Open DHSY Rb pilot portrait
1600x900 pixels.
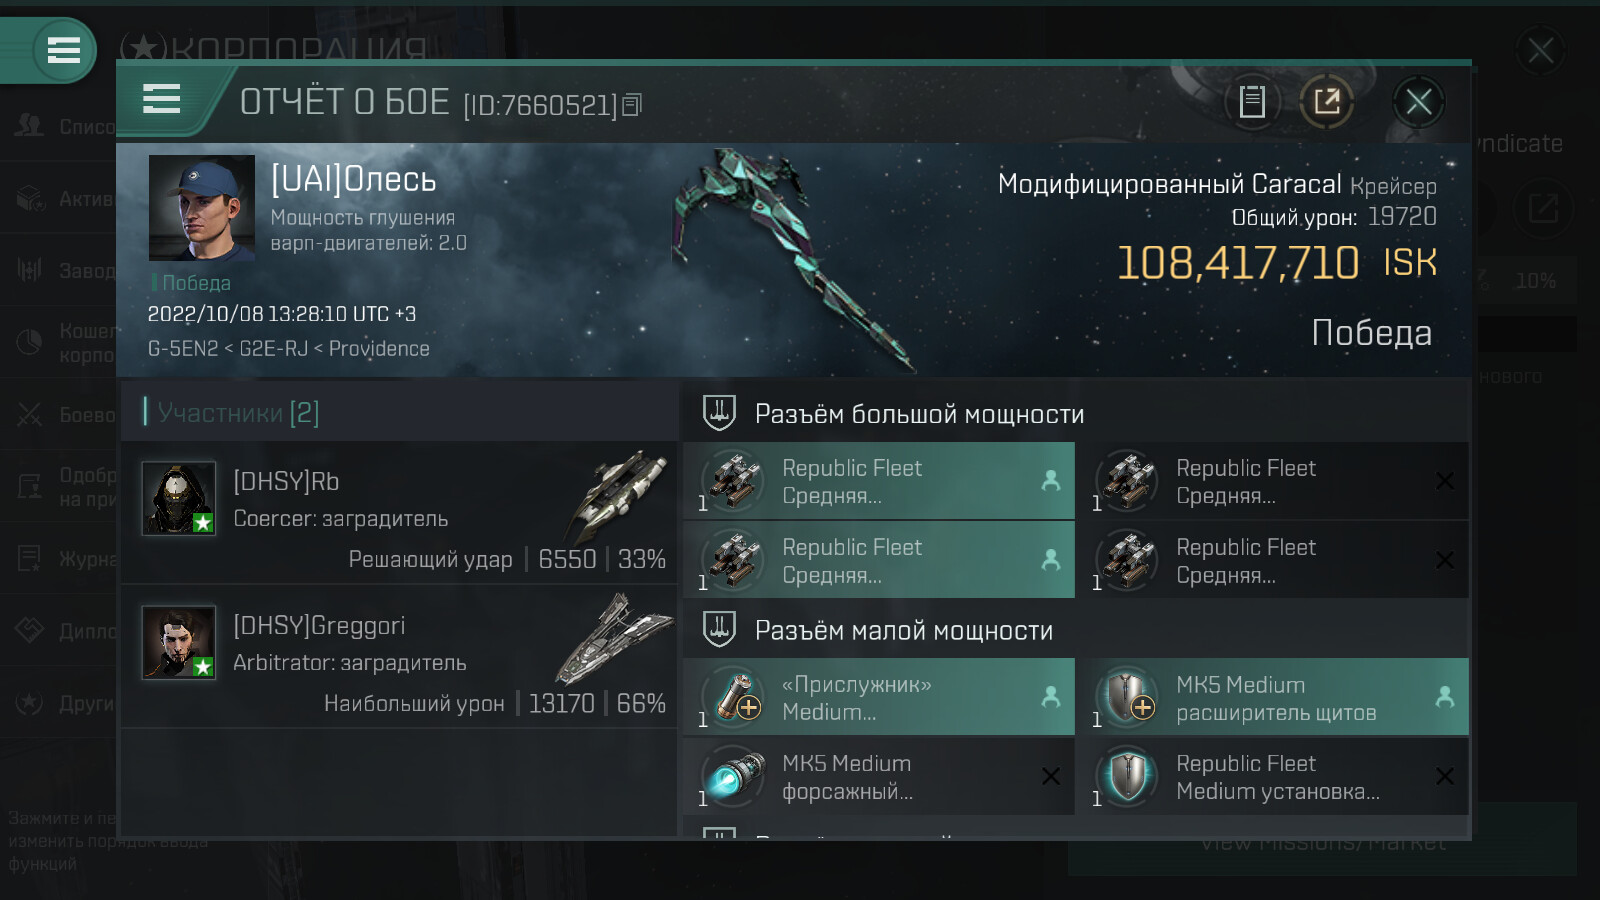179,498
